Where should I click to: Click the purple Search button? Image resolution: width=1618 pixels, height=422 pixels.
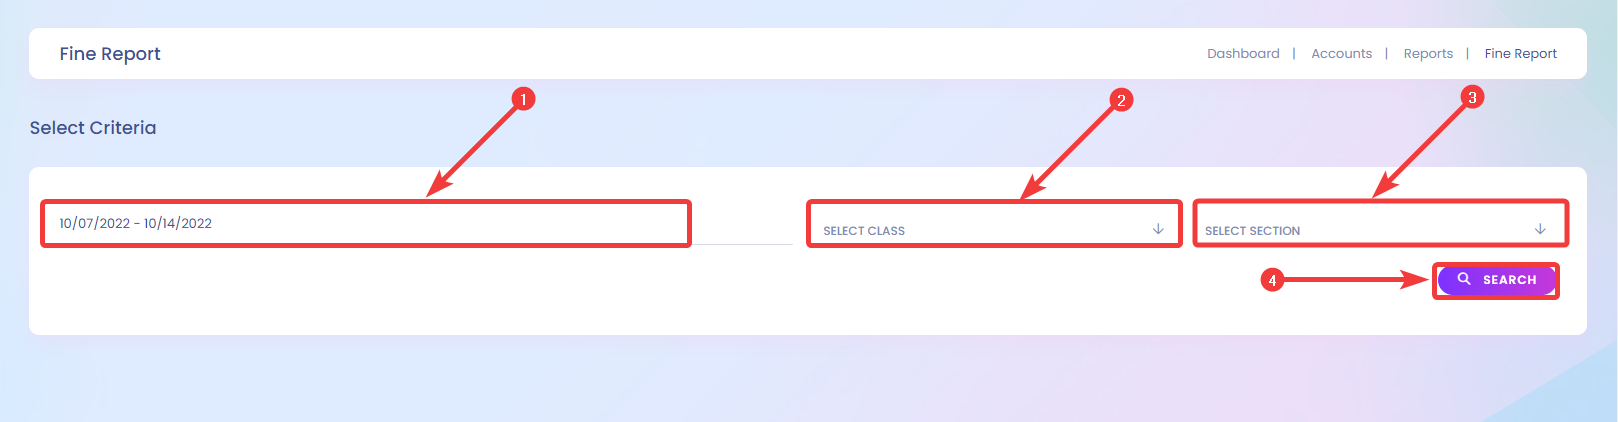tap(1496, 280)
